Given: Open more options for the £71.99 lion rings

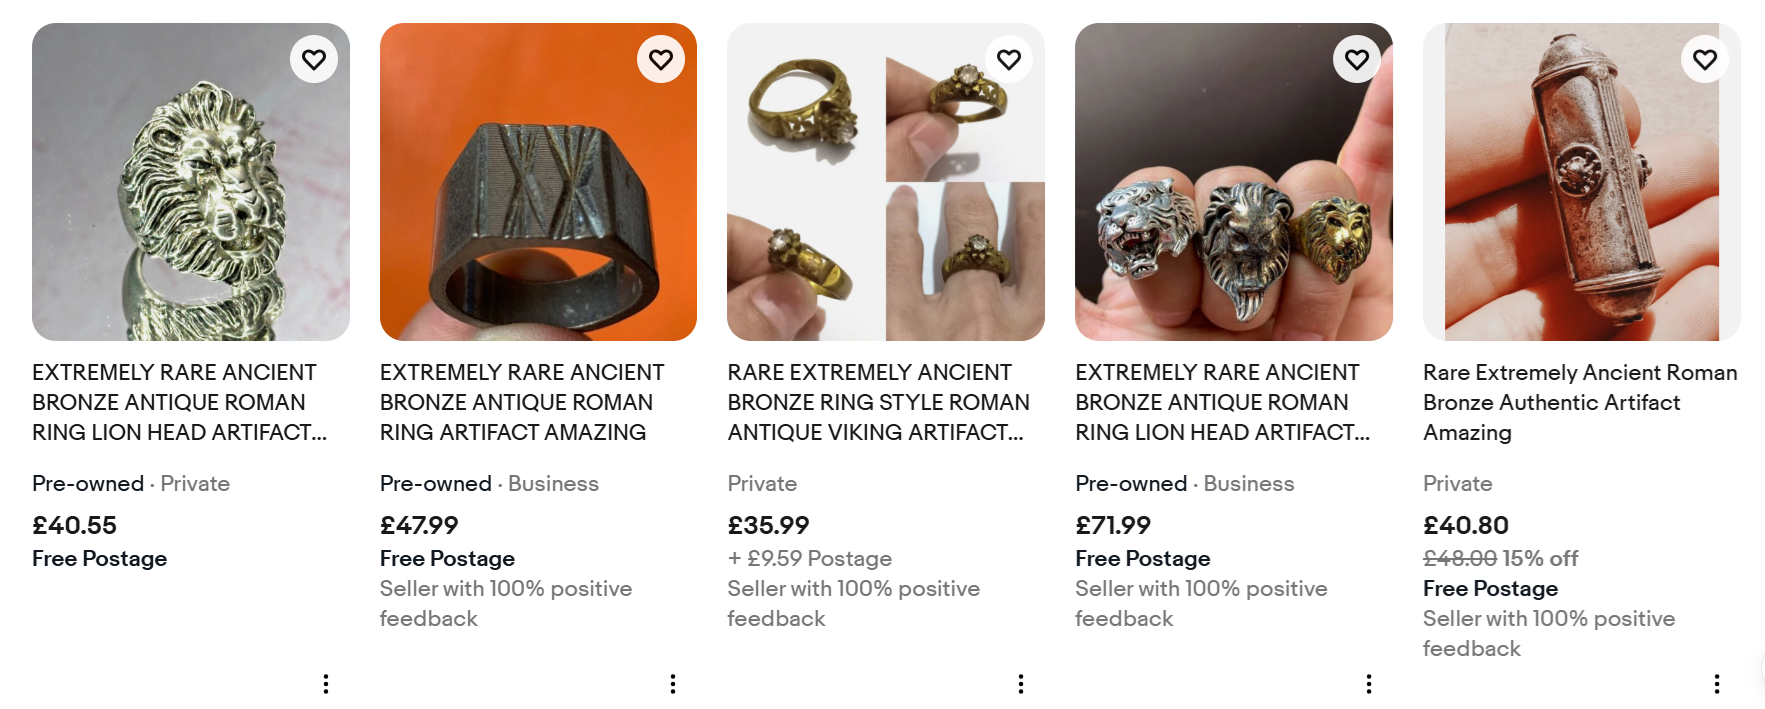Looking at the screenshot, I should click(x=1368, y=684).
